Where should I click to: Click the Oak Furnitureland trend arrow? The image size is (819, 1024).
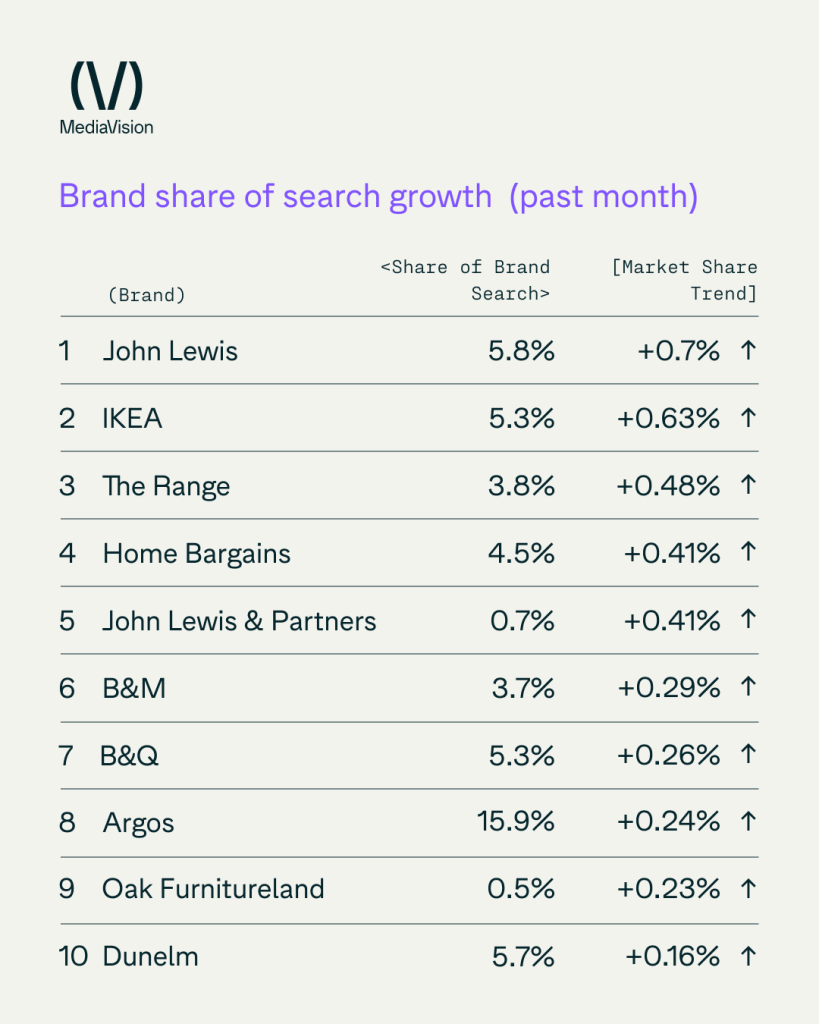tap(746, 889)
